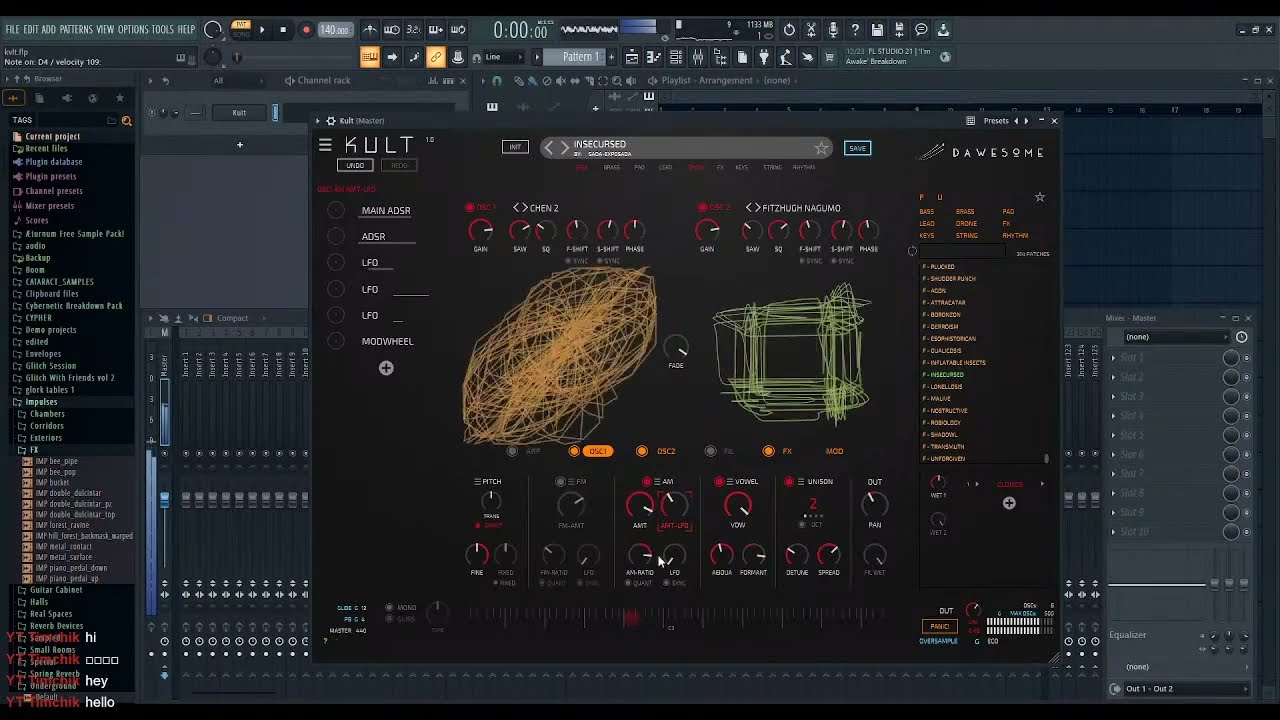Click the UNDO button
The height and width of the screenshot is (720, 1280).
355,165
